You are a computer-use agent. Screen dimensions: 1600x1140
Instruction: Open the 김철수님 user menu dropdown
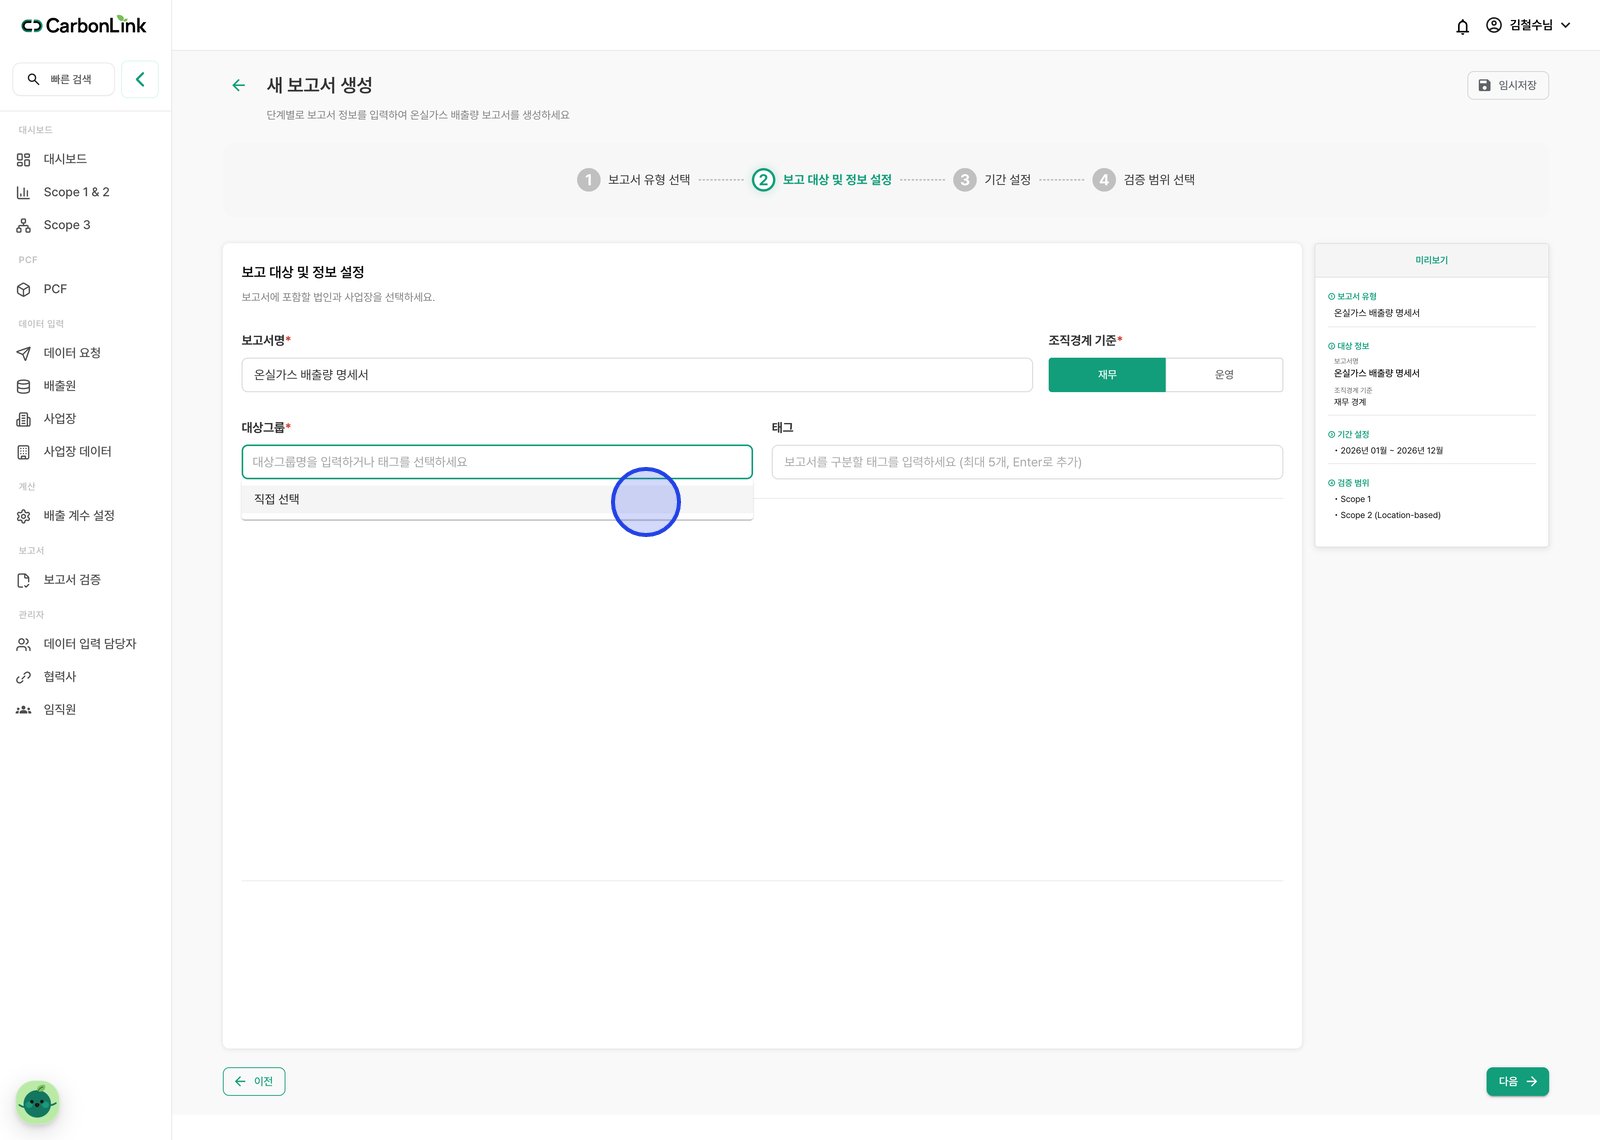[x=1528, y=25]
